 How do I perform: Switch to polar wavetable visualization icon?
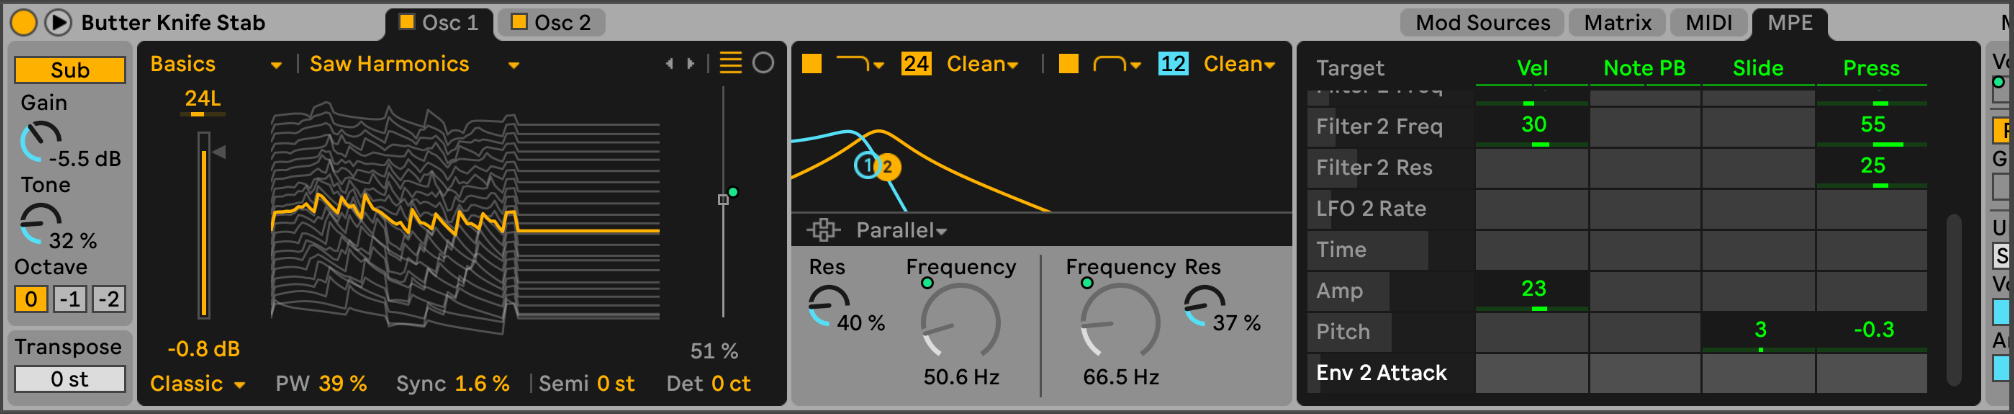pyautogui.click(x=763, y=63)
